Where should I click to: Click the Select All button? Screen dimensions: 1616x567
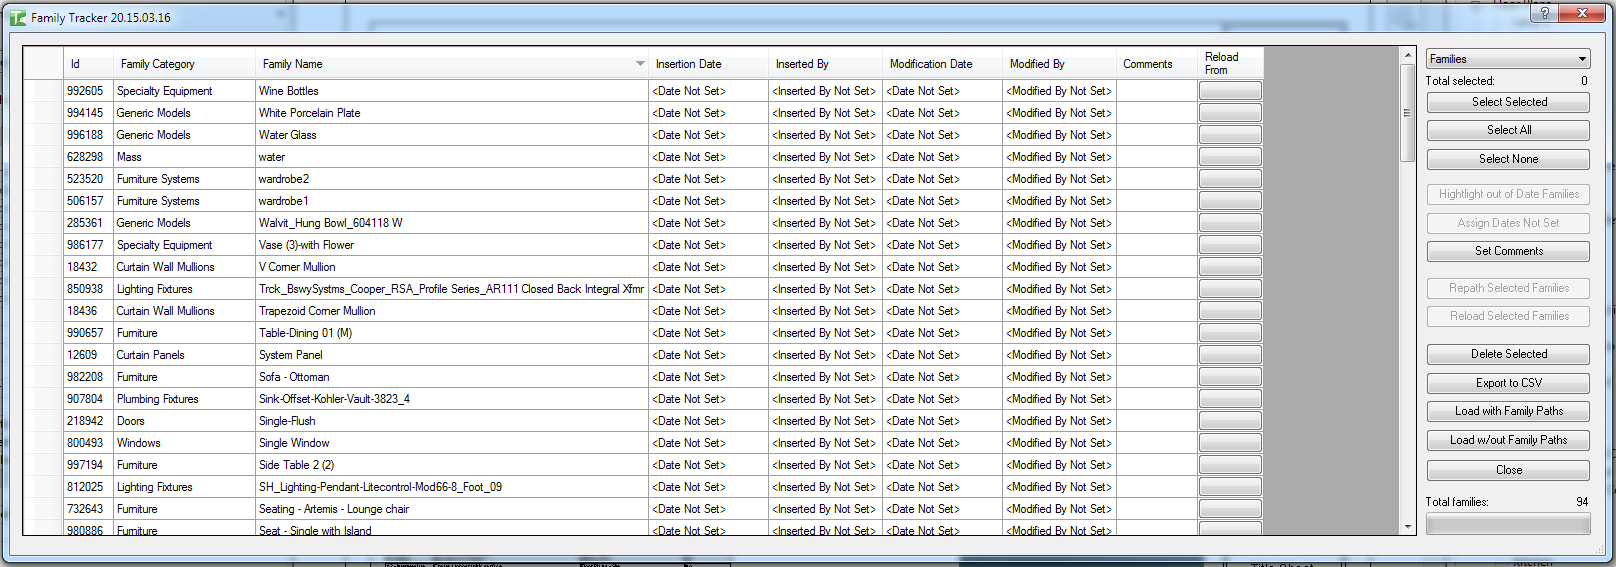pyautogui.click(x=1508, y=130)
